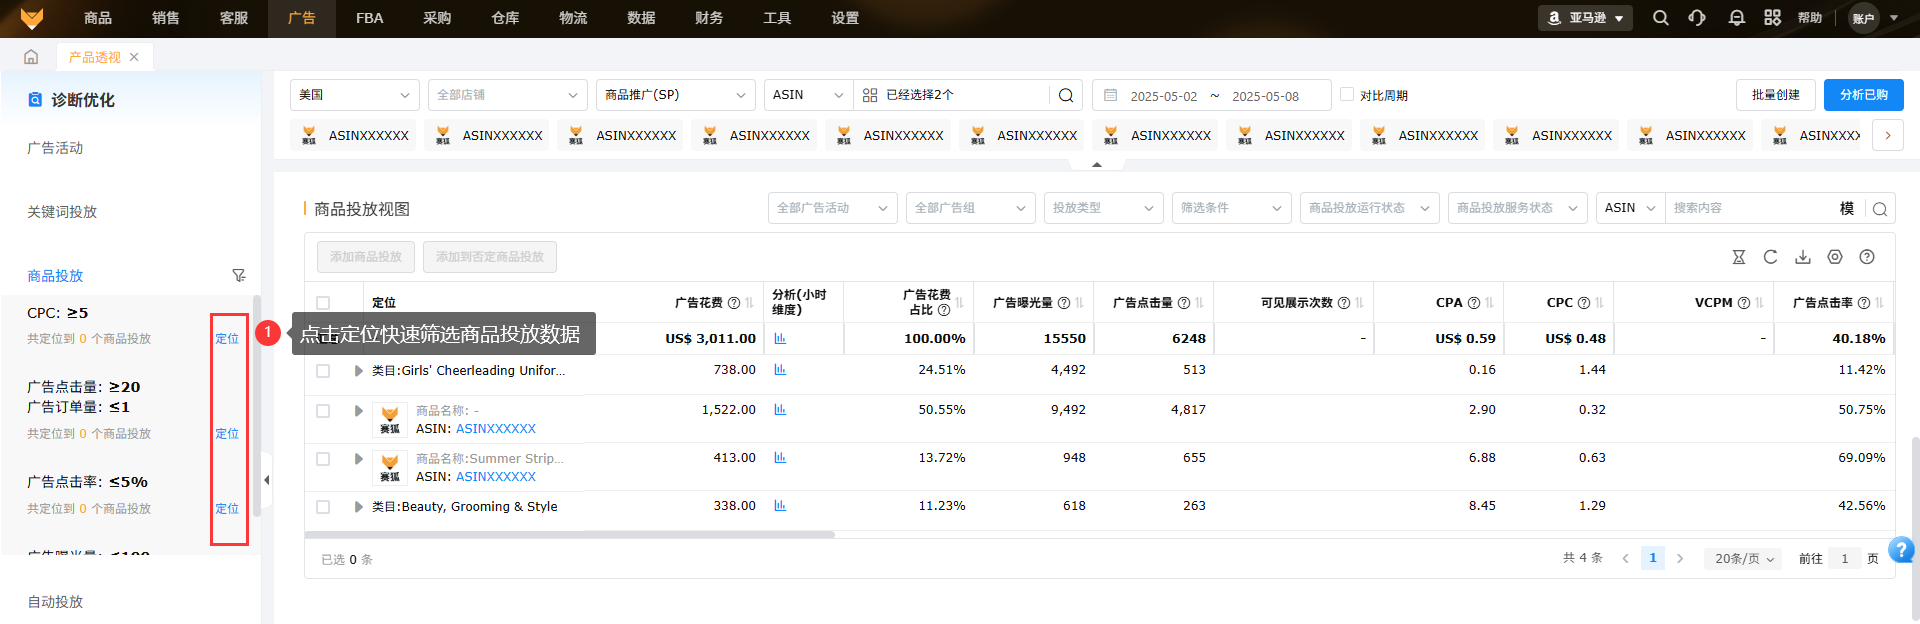The image size is (1920, 624).
Task: Open the notification bell in top bar
Action: pos(1736,18)
